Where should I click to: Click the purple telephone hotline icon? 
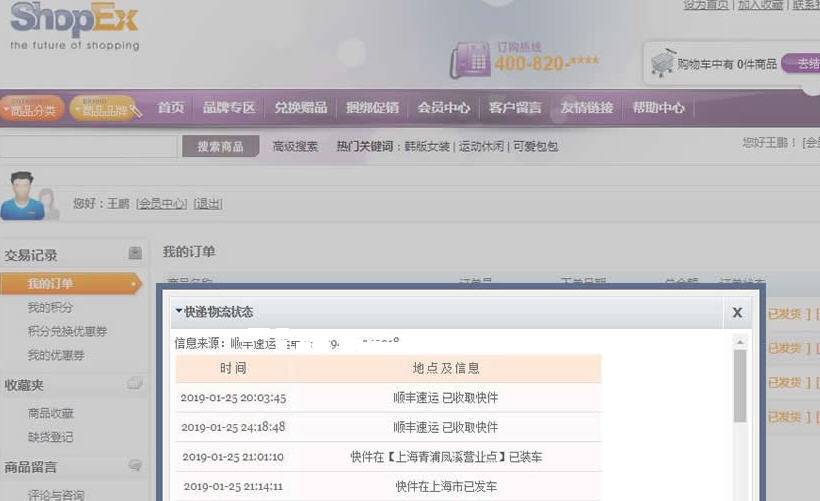coord(470,60)
